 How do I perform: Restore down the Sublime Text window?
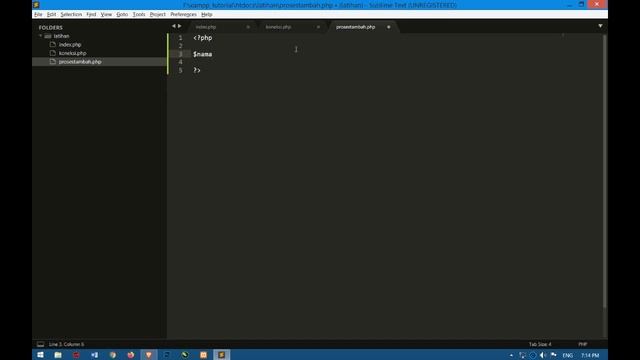pyautogui.click(x=581, y=4)
